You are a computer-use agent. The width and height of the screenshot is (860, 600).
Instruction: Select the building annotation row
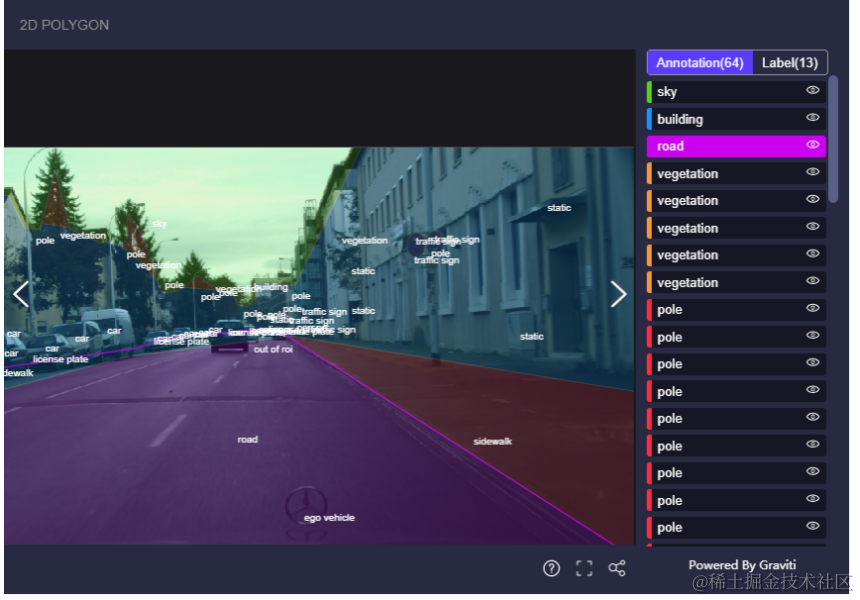point(737,119)
